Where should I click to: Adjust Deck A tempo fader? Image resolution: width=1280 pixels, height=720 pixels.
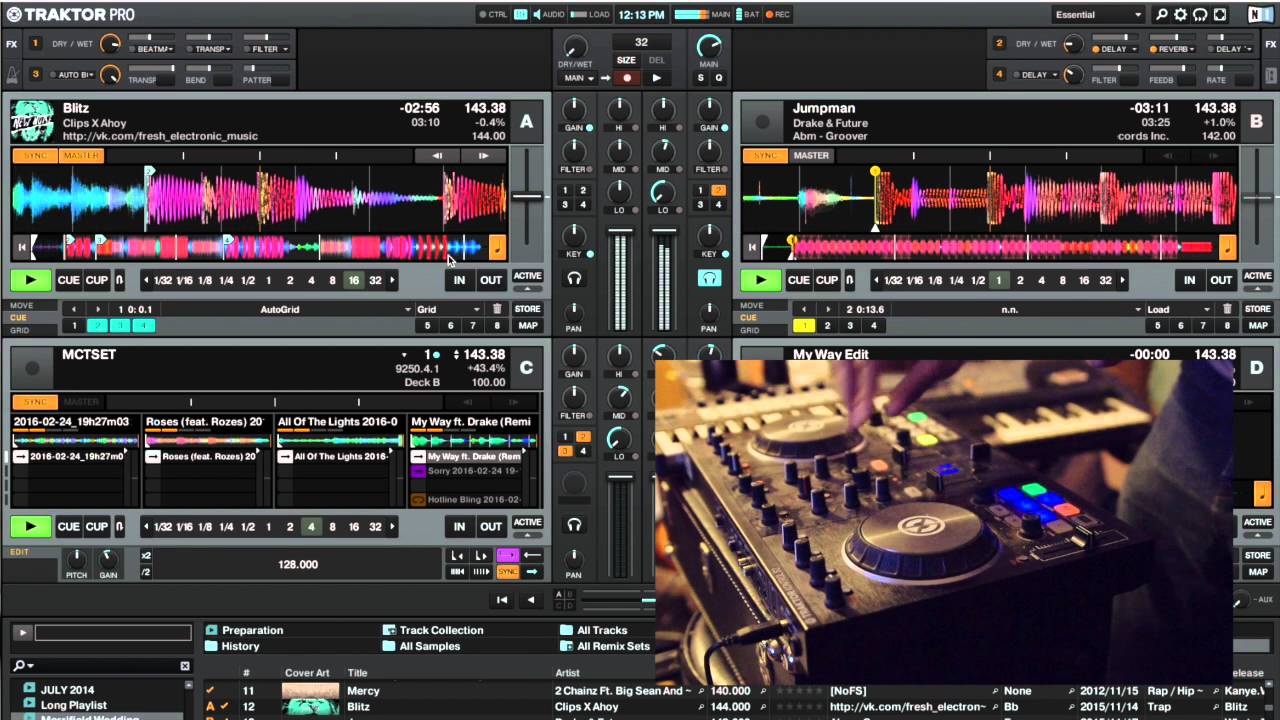527,196
